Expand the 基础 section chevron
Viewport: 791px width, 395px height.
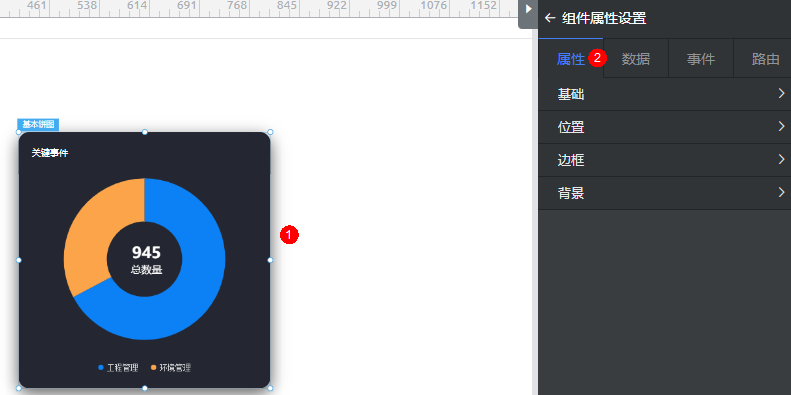pos(781,93)
